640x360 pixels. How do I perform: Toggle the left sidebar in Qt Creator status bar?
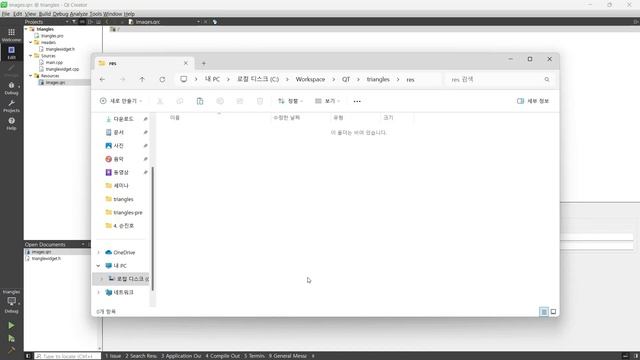pyautogui.click(x=28, y=356)
